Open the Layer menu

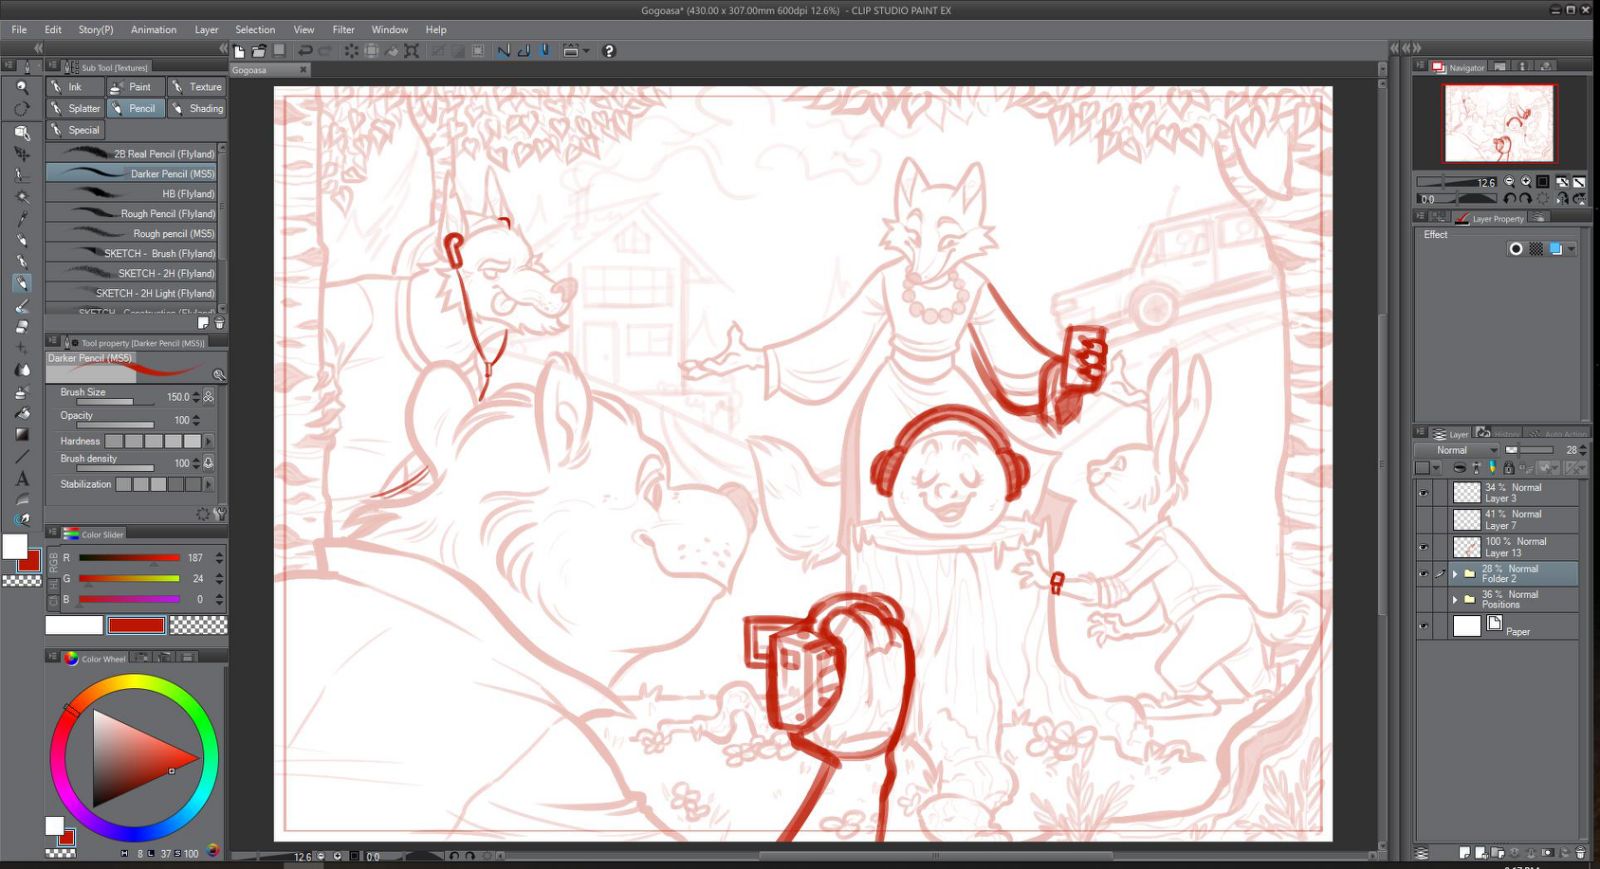[x=206, y=30]
